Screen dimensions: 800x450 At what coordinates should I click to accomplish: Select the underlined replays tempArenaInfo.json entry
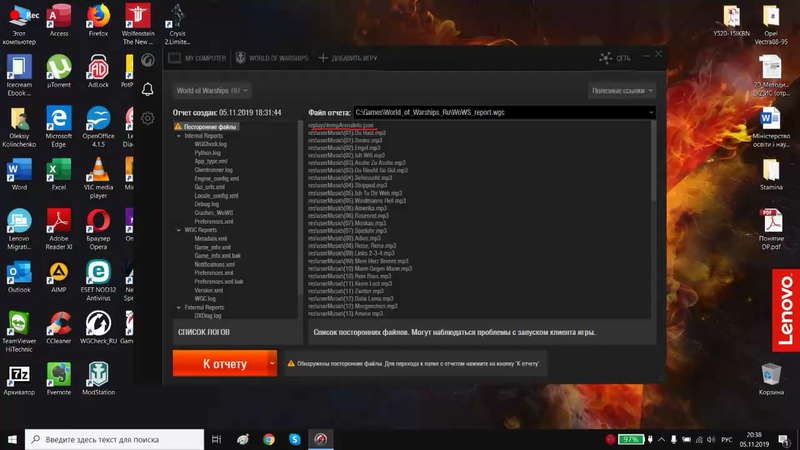pos(341,125)
